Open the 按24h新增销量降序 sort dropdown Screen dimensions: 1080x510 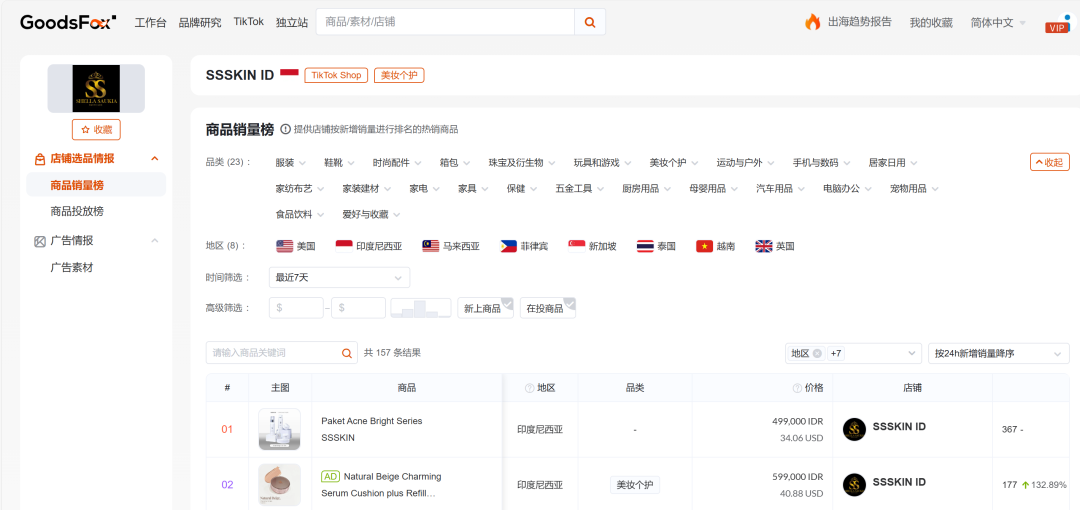pos(998,354)
